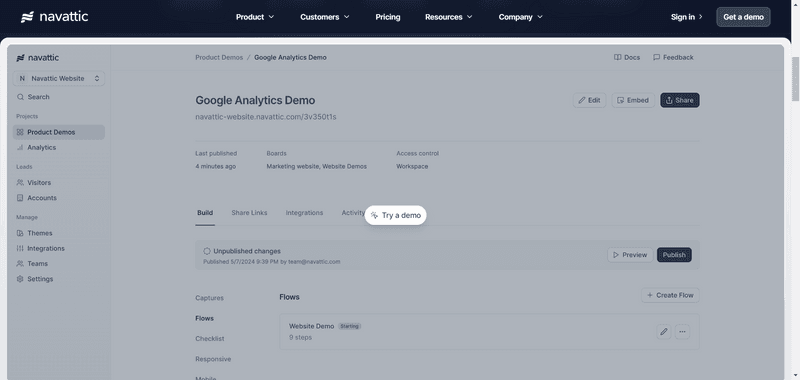Open the Navattic Website workspace switcher

pyautogui.click(x=59, y=79)
